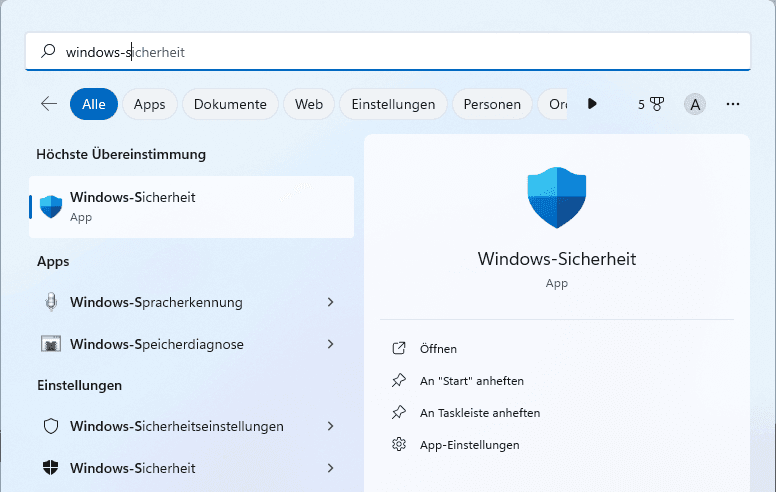The height and width of the screenshot is (492, 776).
Task: Select the Einstellungen filter tab
Action: point(393,104)
